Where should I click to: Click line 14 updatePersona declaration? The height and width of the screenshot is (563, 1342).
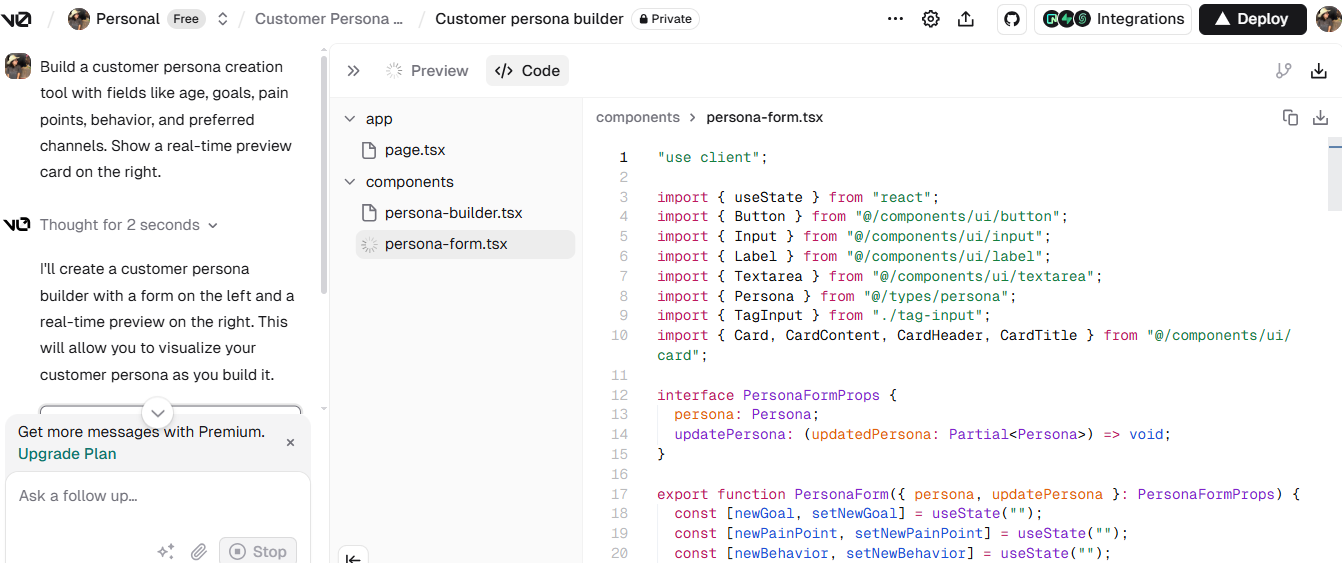(x=922, y=434)
